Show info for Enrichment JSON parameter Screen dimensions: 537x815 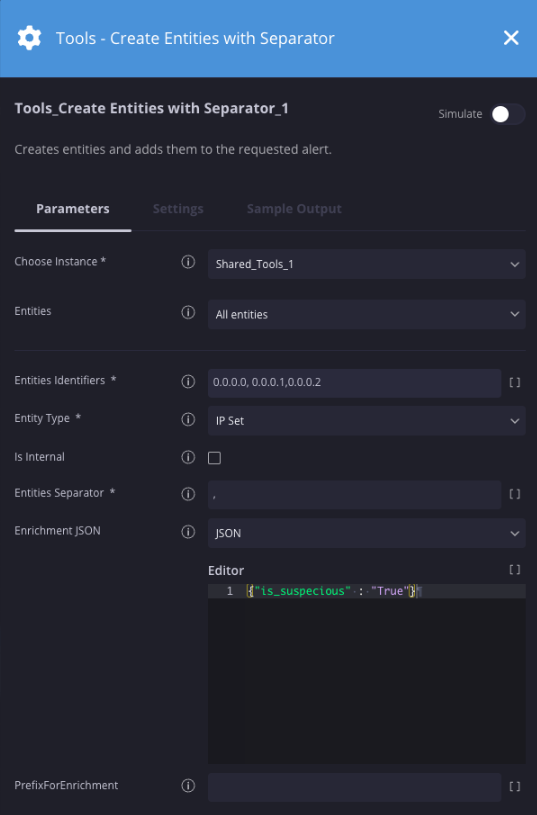188,532
